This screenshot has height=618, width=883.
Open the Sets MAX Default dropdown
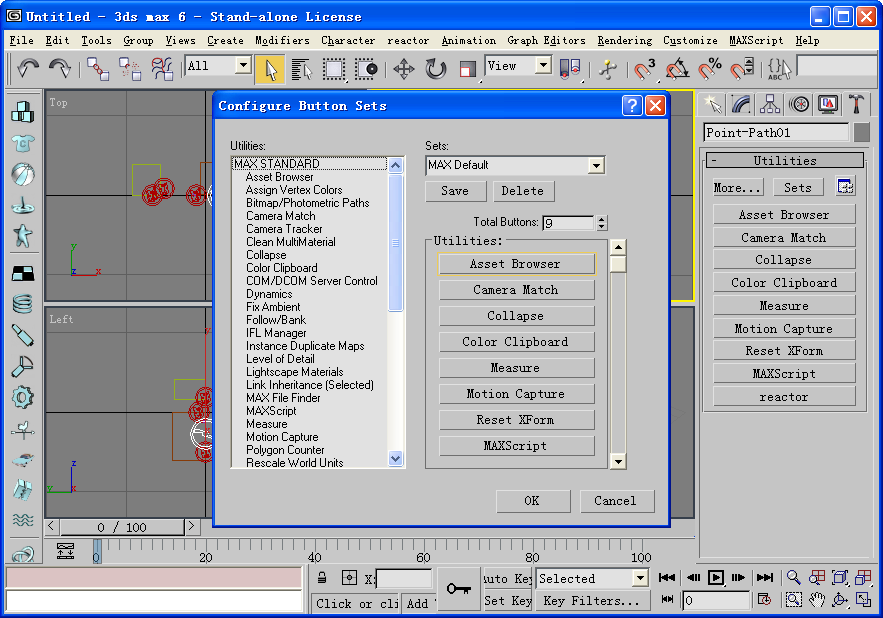[x=596, y=166]
